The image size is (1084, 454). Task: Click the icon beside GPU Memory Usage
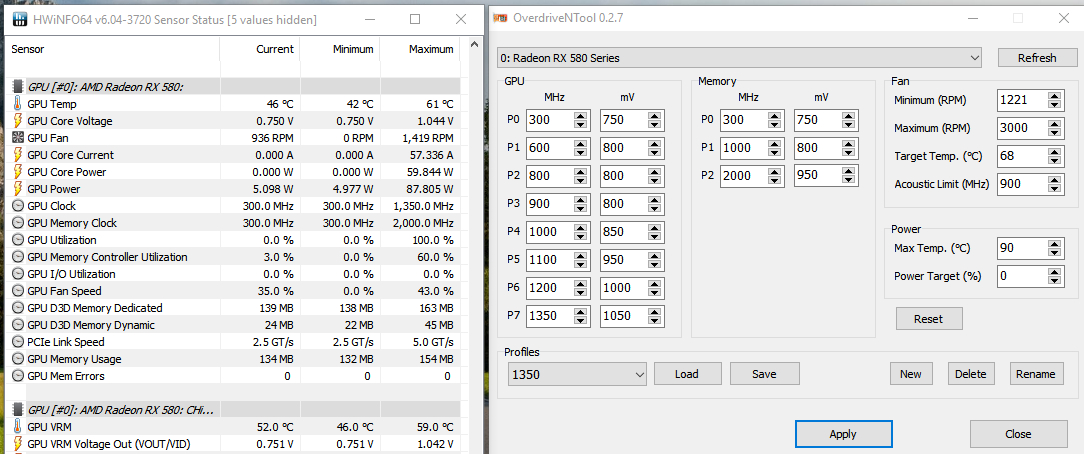[17, 359]
